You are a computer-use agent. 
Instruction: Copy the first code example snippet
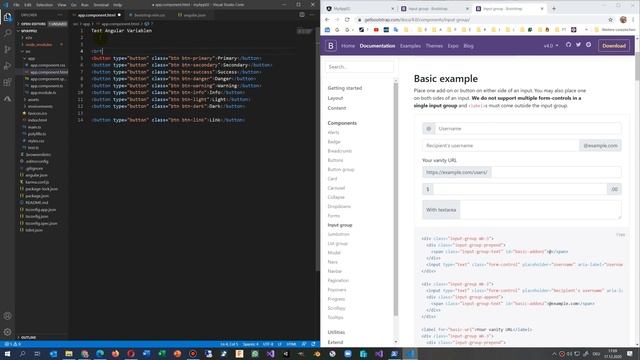point(620,235)
